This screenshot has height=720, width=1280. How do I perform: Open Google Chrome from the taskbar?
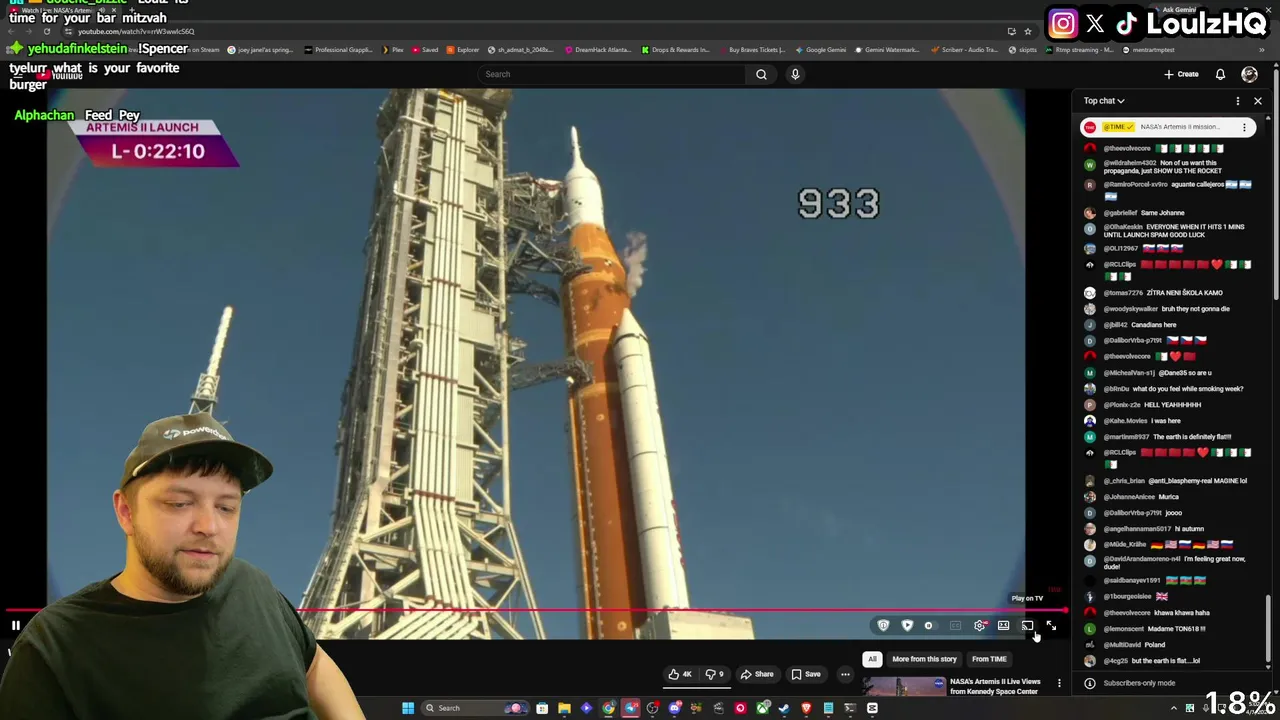click(608, 708)
